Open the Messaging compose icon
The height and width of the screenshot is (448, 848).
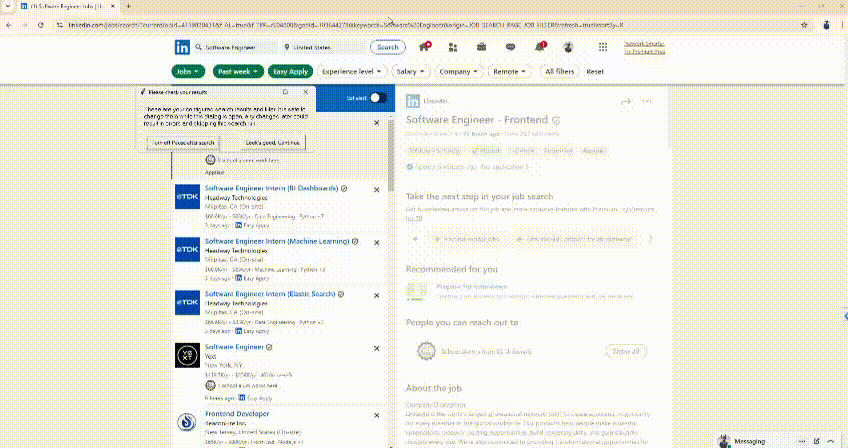pos(816,440)
